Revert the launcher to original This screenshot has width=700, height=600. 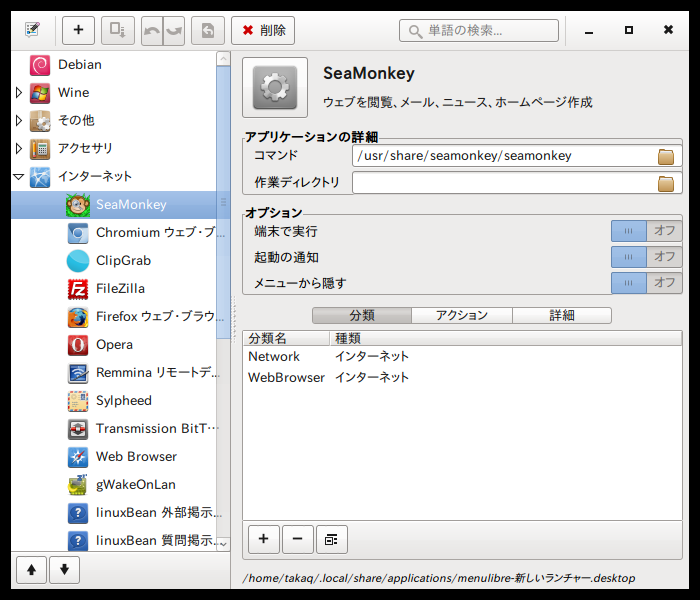click(x=208, y=30)
